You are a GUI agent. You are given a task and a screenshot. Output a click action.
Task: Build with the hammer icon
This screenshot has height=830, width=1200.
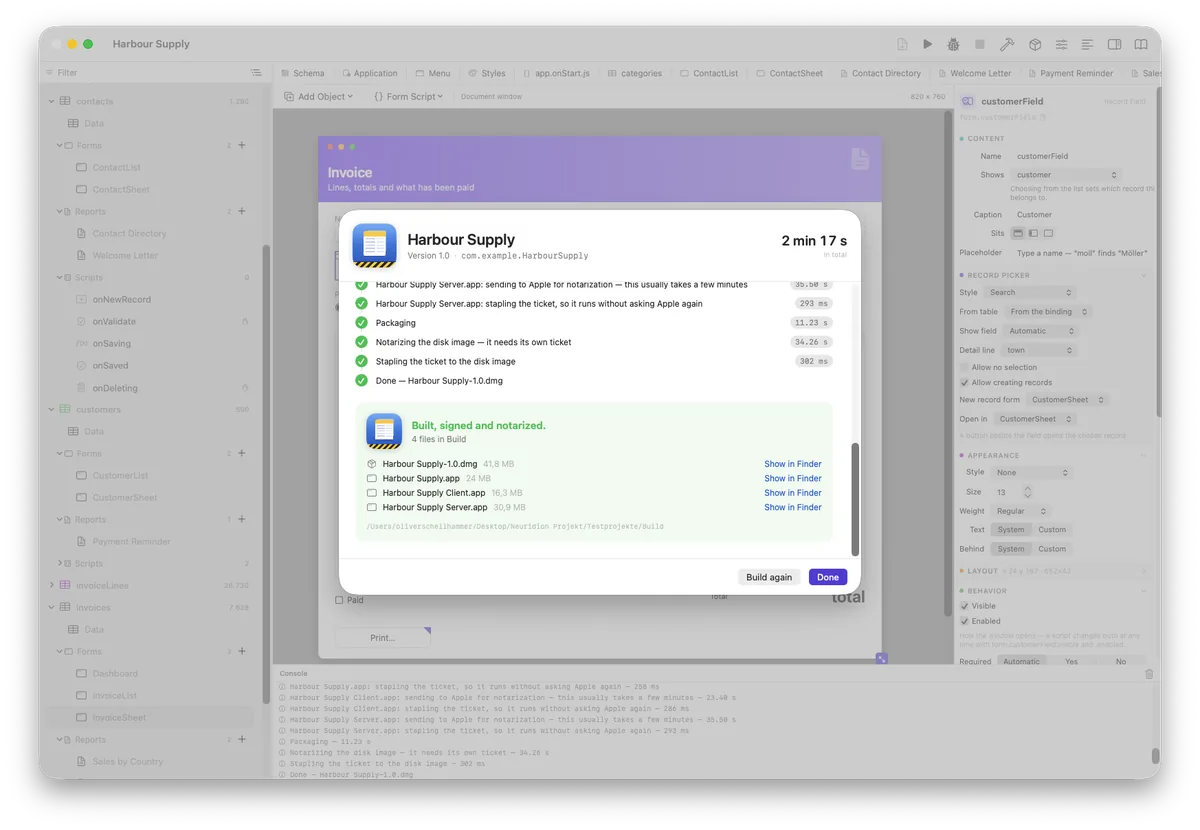click(x=1007, y=44)
